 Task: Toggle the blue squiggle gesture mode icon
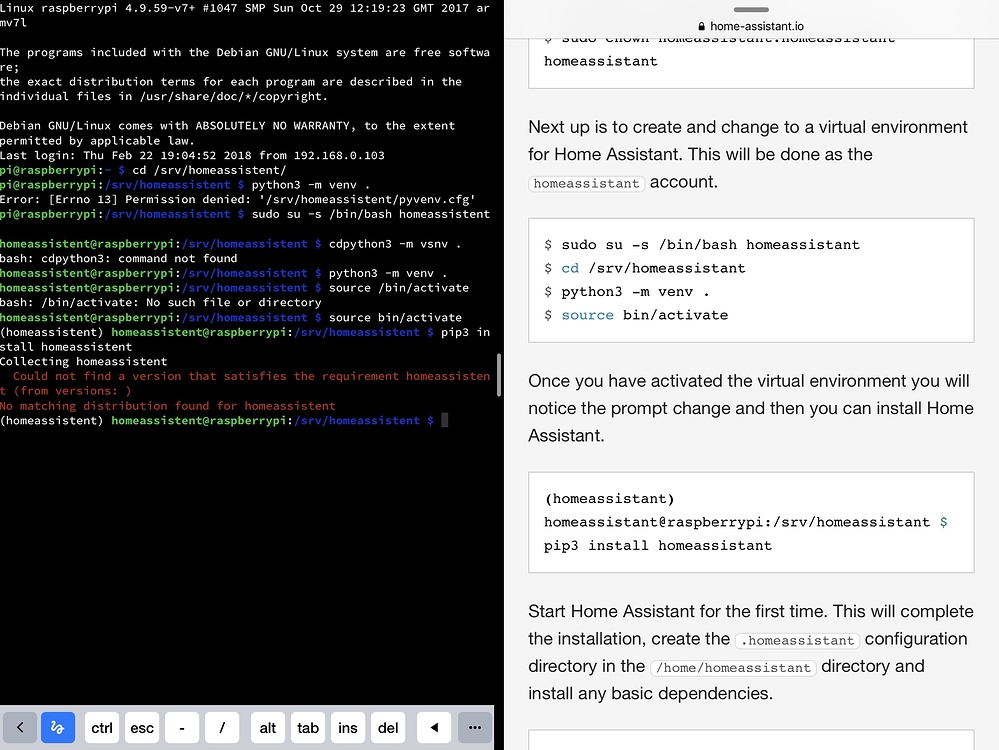57,727
